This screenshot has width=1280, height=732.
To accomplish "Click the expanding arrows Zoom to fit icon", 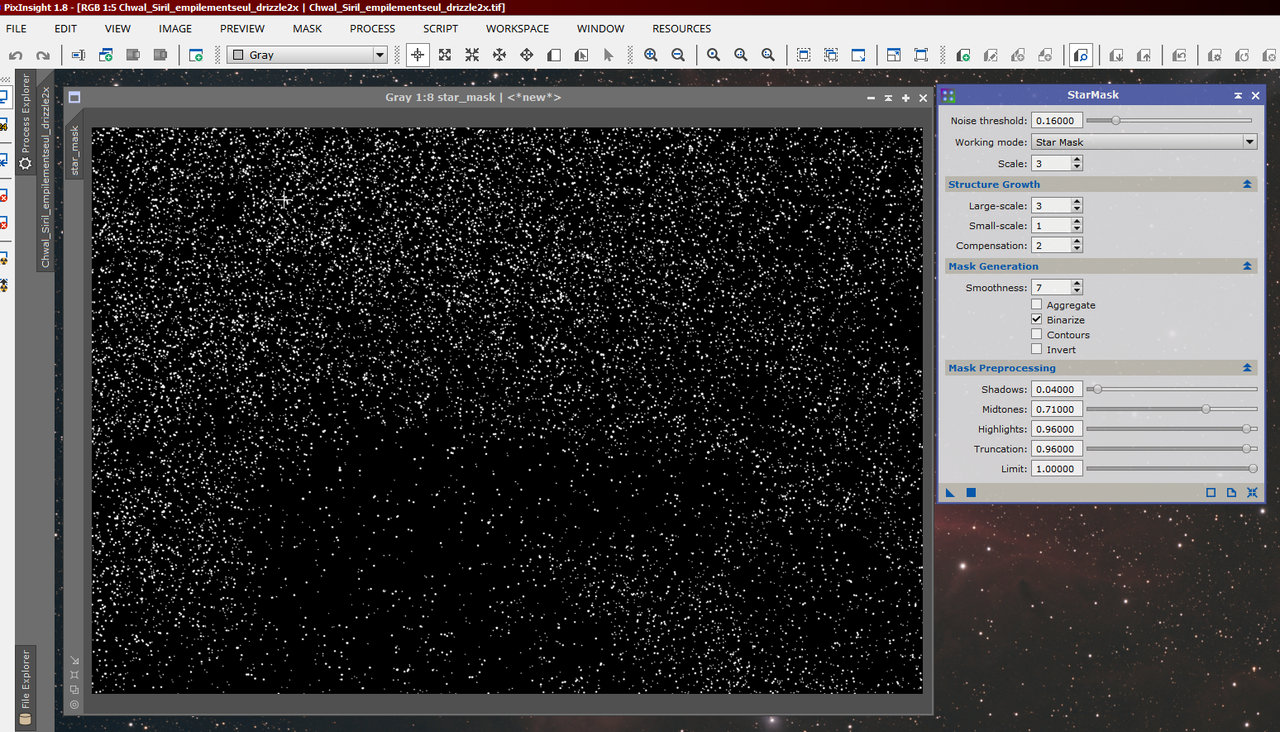I will pos(445,55).
